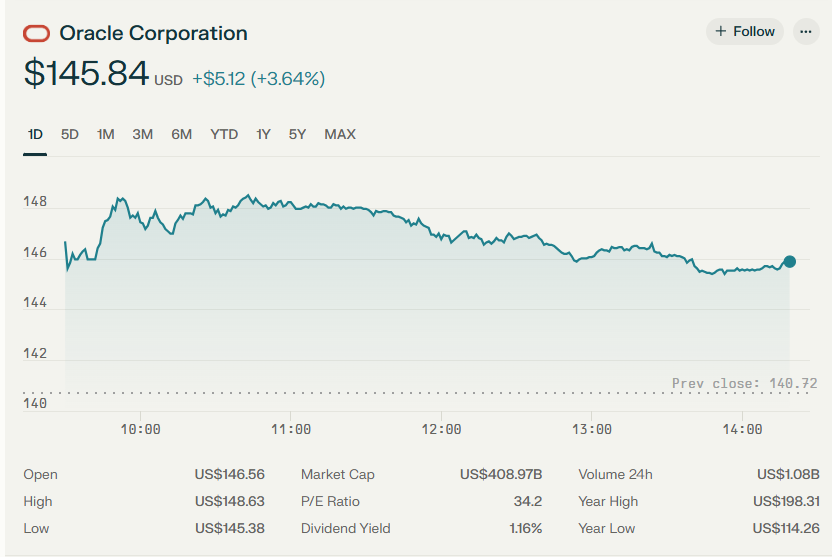Viewport: 832px width, 557px height.
Task: Open the three-dot more options menu
Action: [806, 32]
